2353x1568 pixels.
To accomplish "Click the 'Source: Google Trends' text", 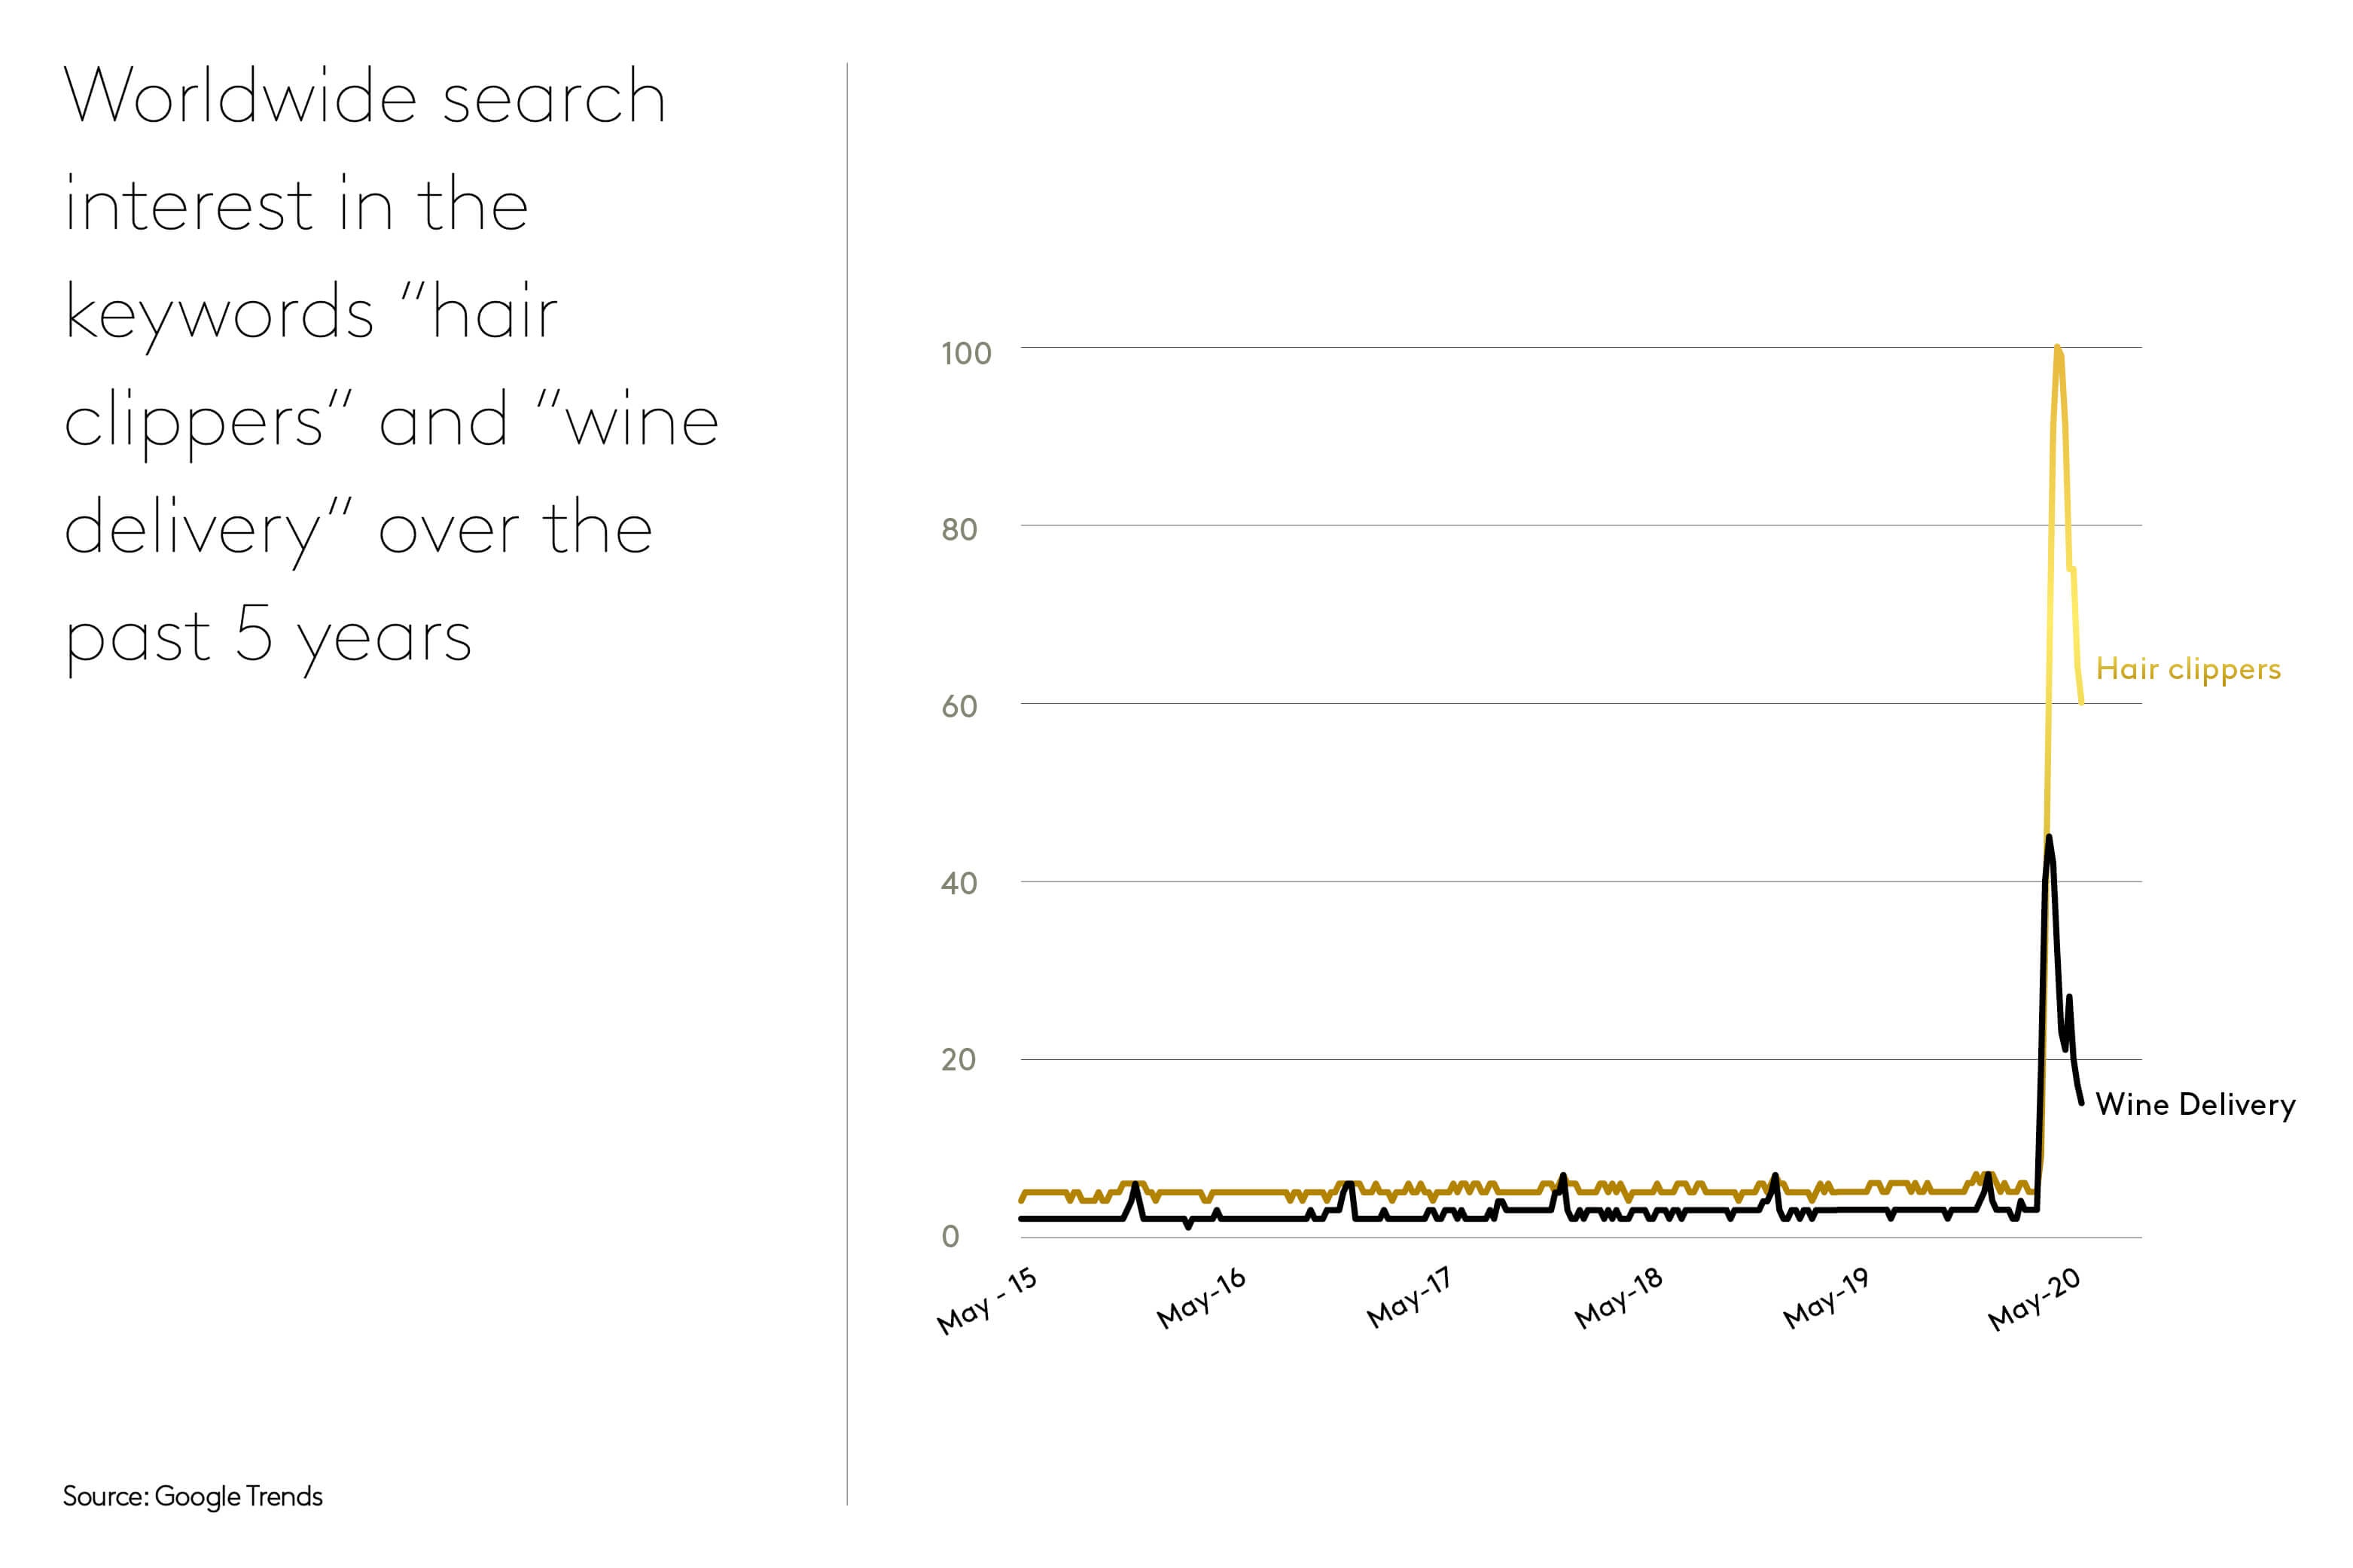I will pos(192,1496).
